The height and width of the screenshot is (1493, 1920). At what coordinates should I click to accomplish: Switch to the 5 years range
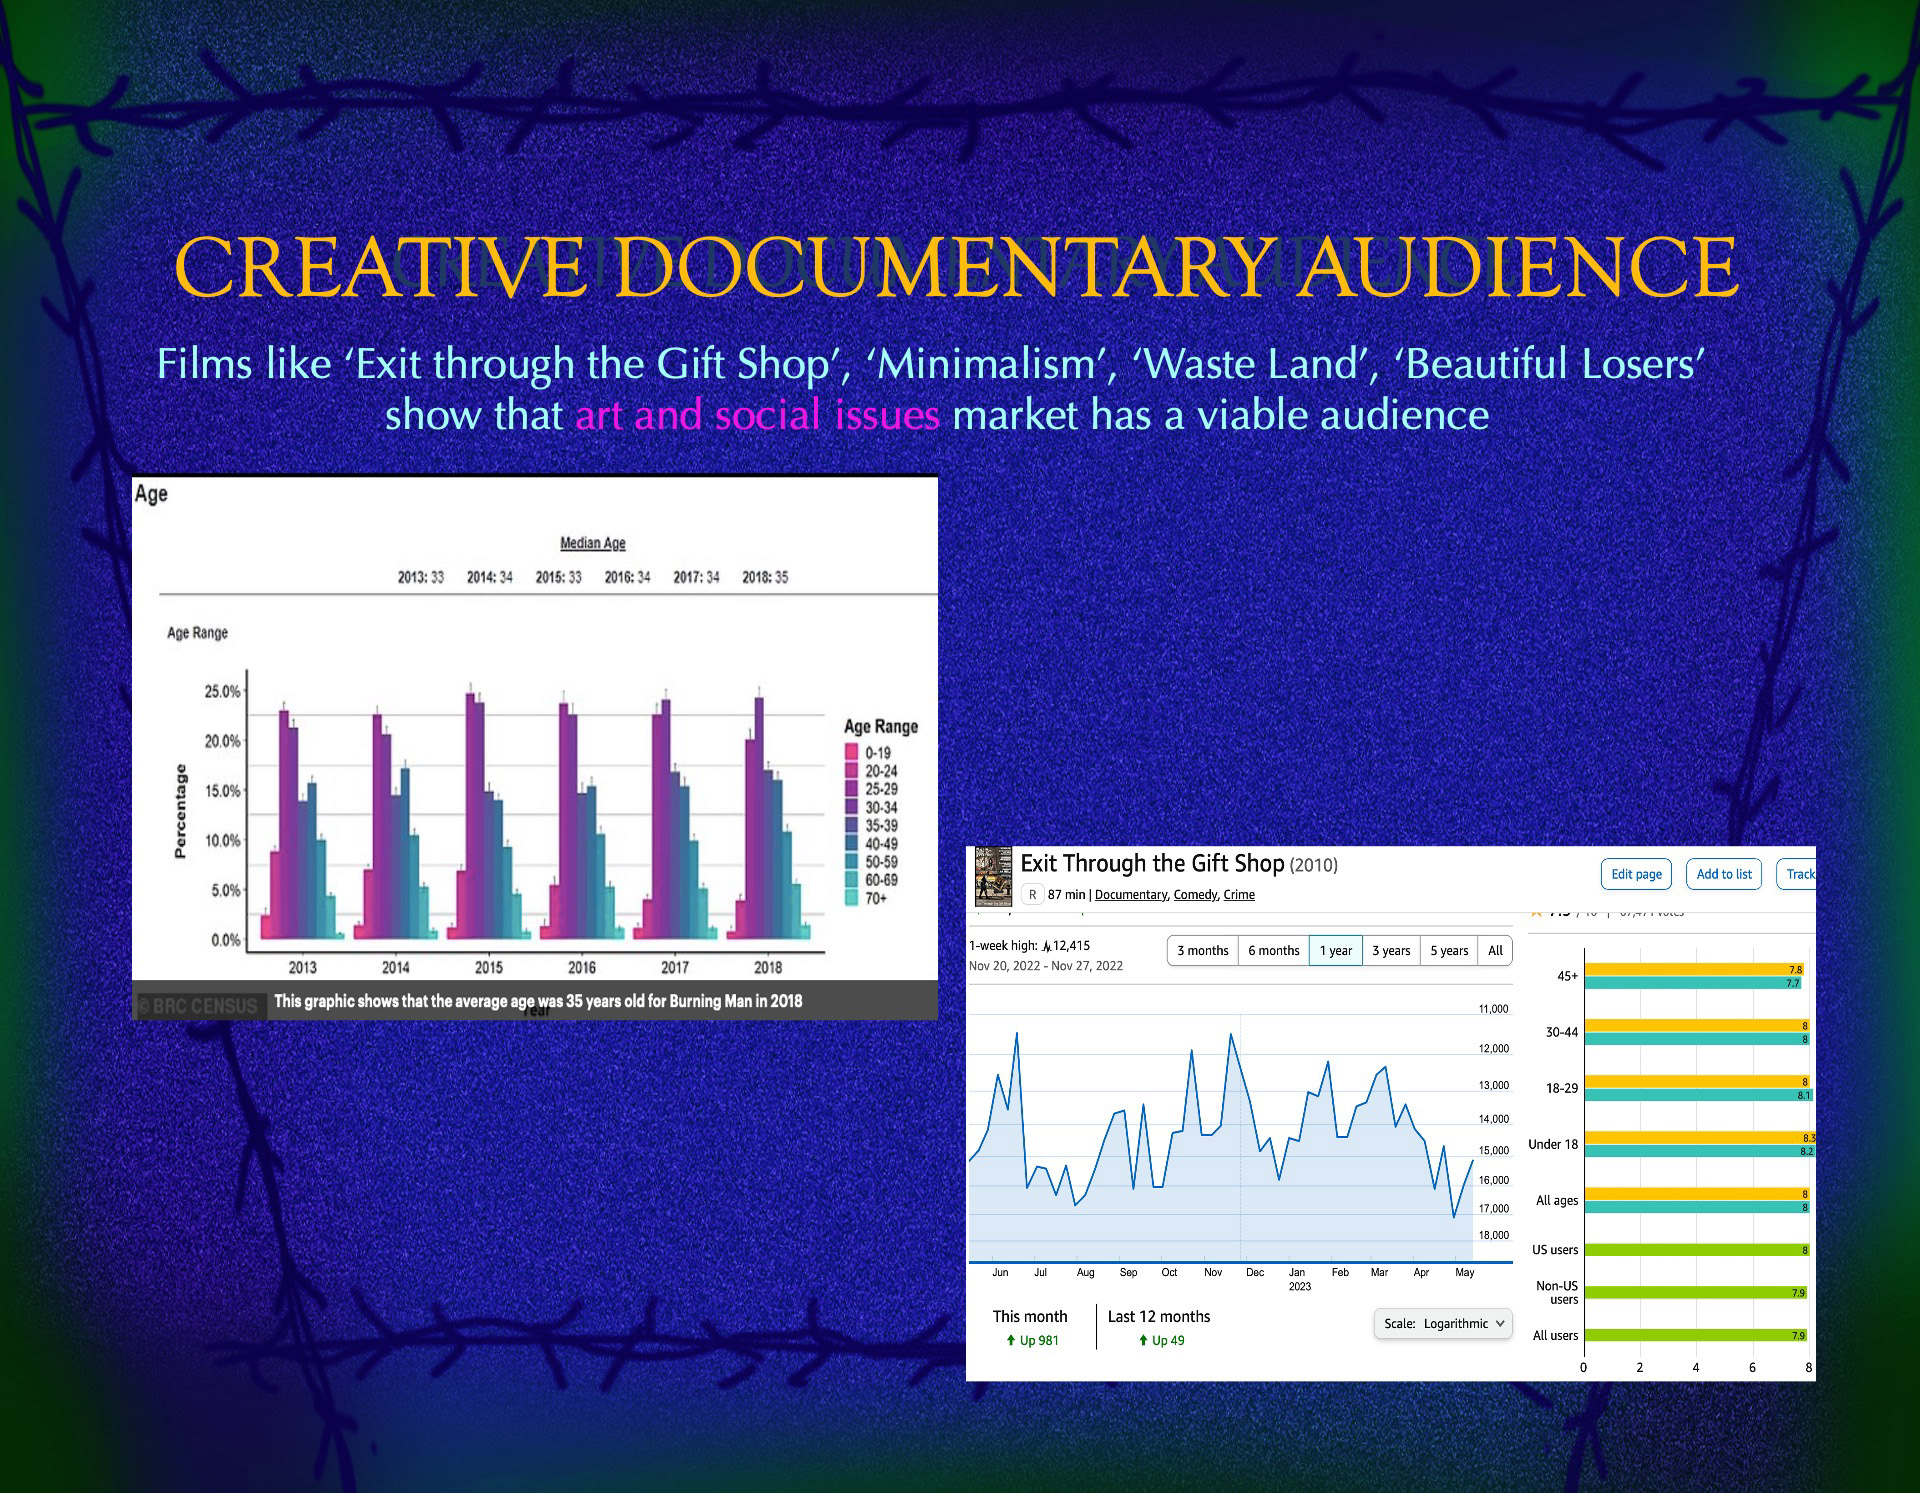[x=1449, y=951]
